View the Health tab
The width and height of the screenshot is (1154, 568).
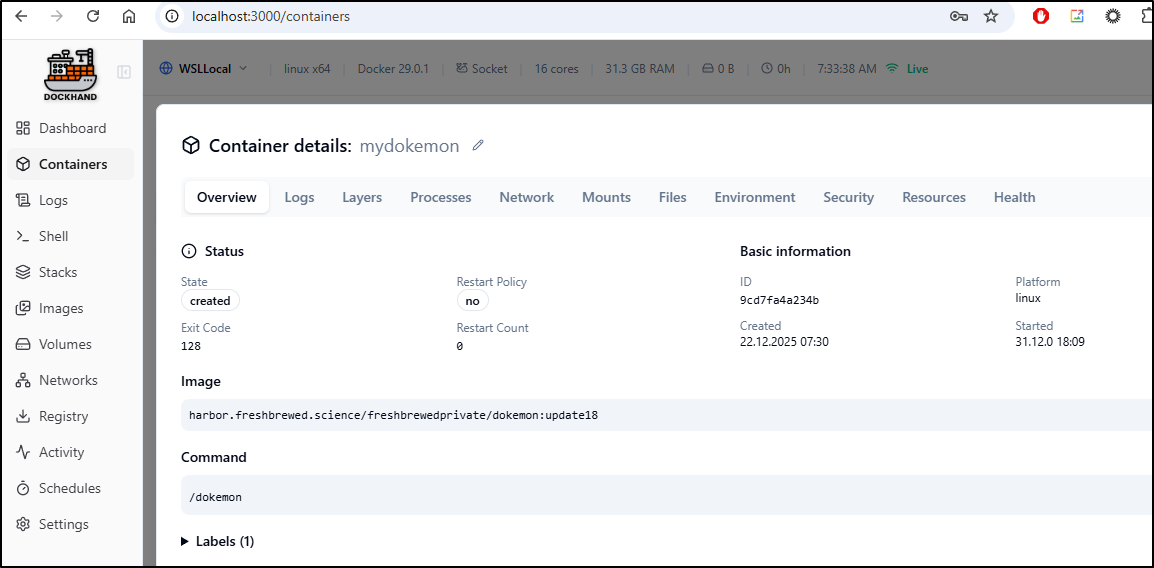point(1014,197)
